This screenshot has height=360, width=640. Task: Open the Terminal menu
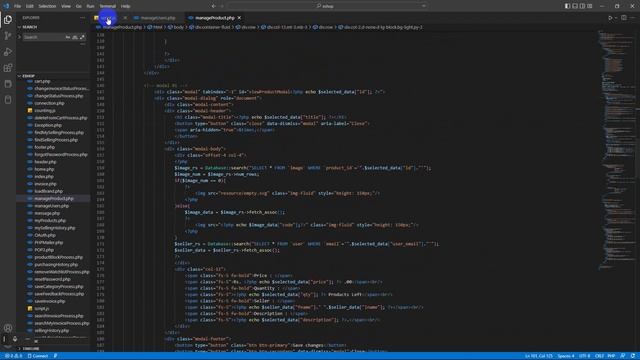[x=108, y=6]
